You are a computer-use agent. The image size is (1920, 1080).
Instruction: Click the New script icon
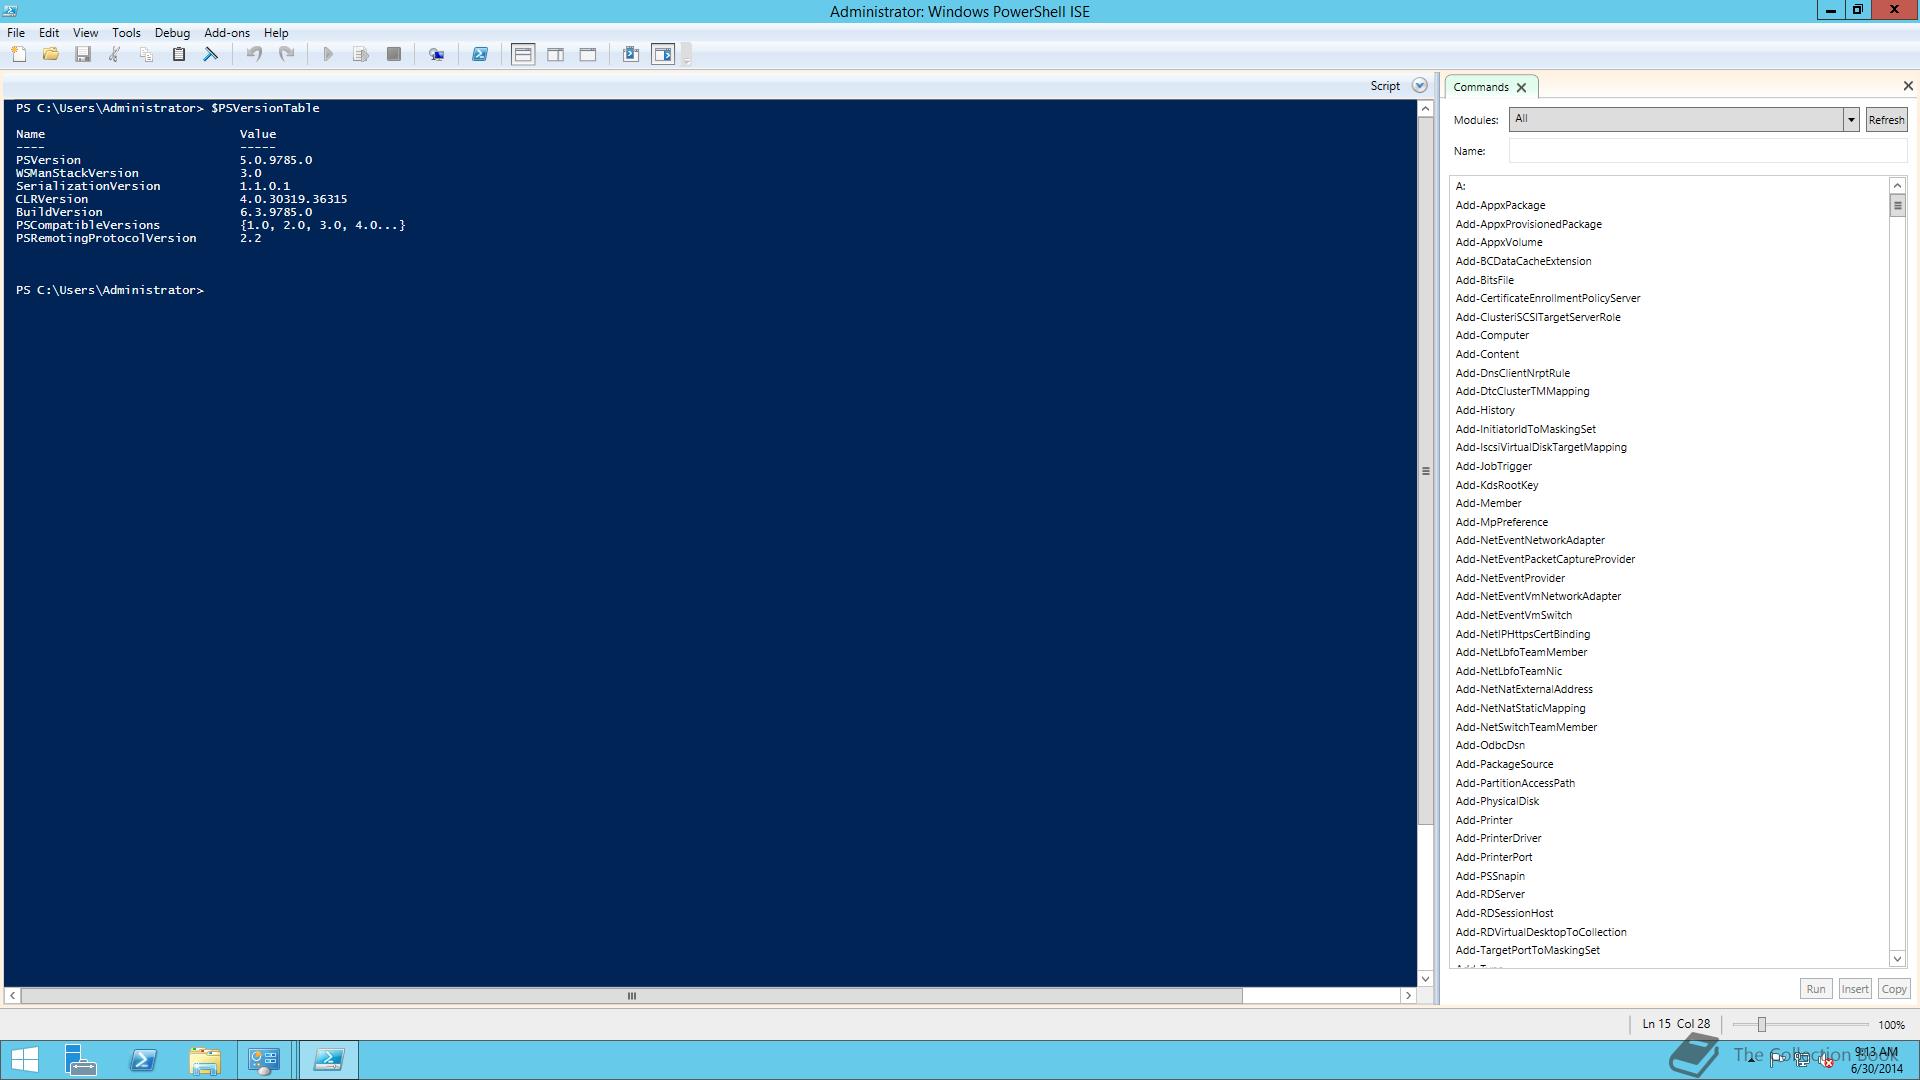tap(18, 54)
